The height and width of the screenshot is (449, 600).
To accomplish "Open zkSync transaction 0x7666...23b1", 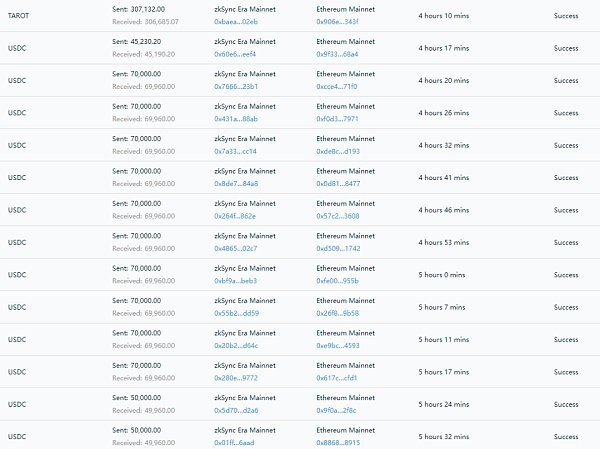I will 236,87.
